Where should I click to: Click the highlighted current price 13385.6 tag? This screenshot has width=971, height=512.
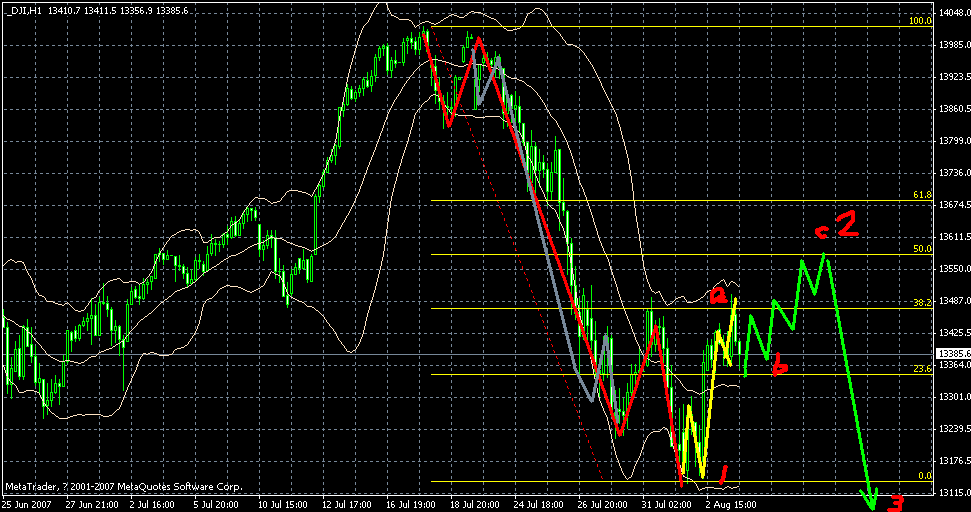tap(954, 354)
